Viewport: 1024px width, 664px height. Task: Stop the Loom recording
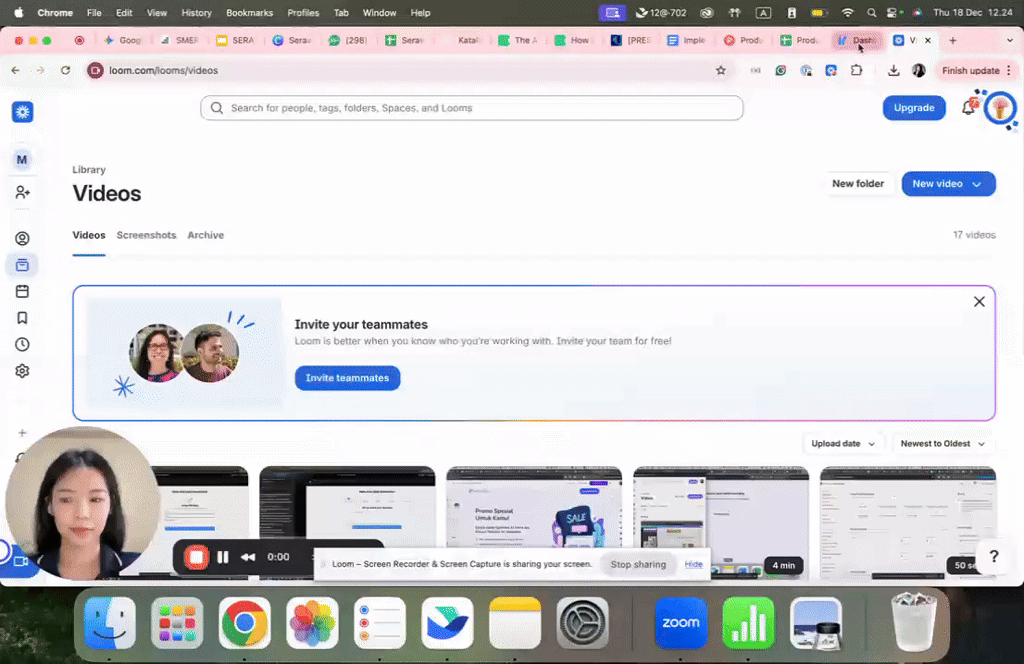(197, 557)
